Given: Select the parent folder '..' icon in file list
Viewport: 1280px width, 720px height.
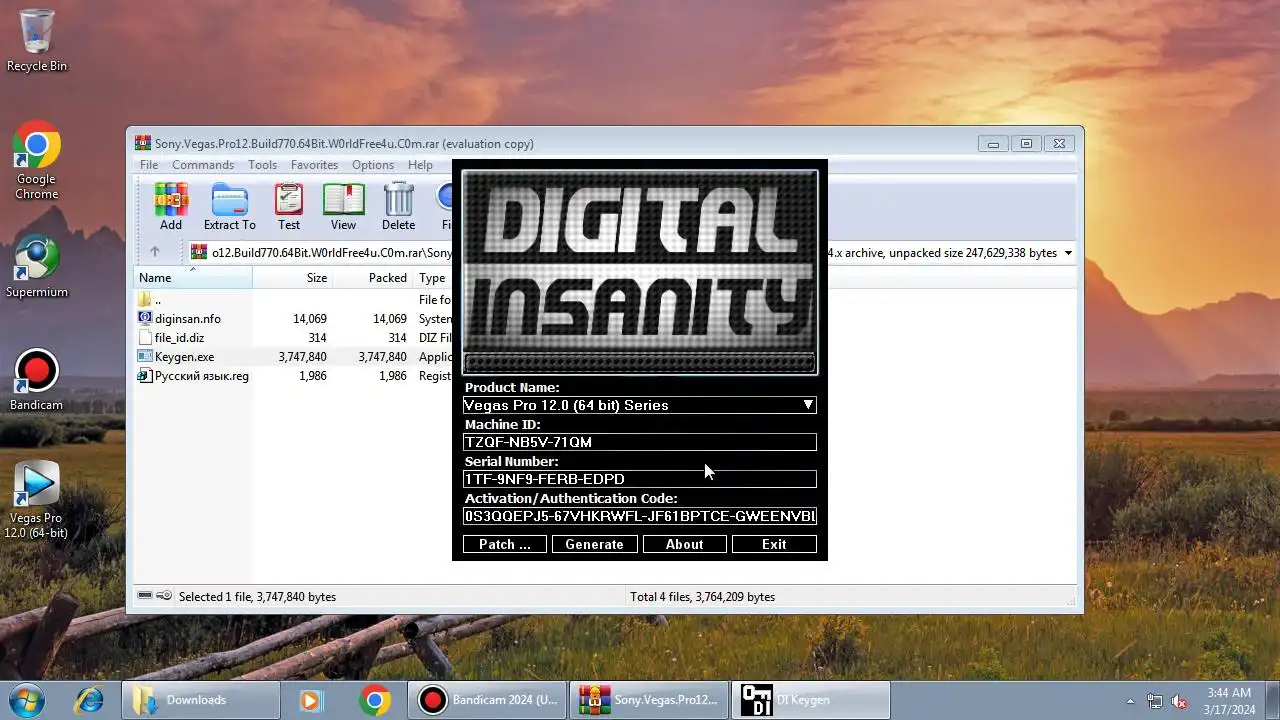Looking at the screenshot, I should click(x=145, y=299).
